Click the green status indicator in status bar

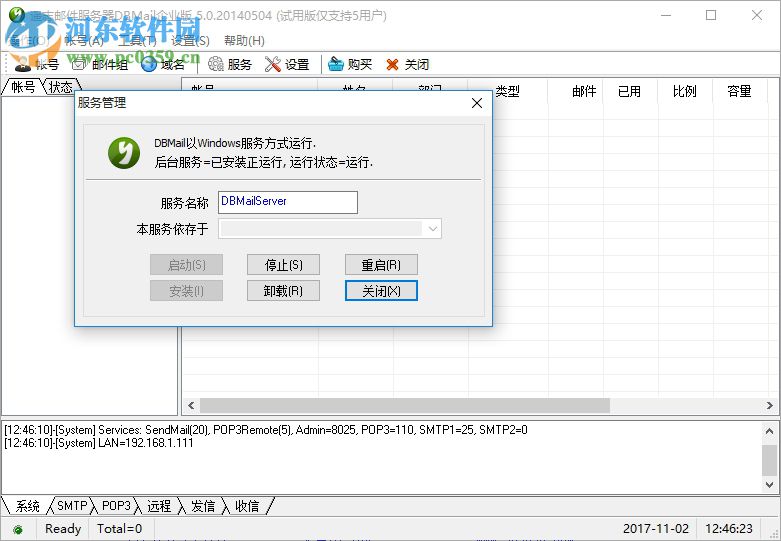[x=18, y=529]
